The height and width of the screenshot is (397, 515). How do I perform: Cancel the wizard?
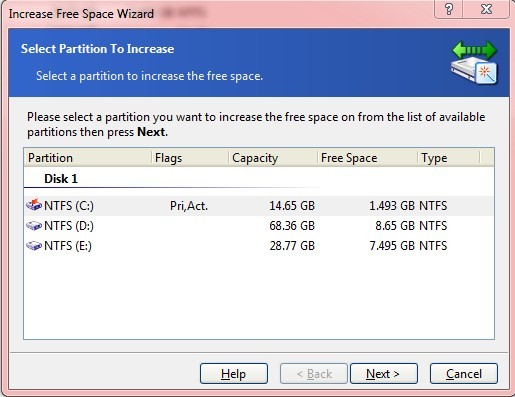(464, 374)
